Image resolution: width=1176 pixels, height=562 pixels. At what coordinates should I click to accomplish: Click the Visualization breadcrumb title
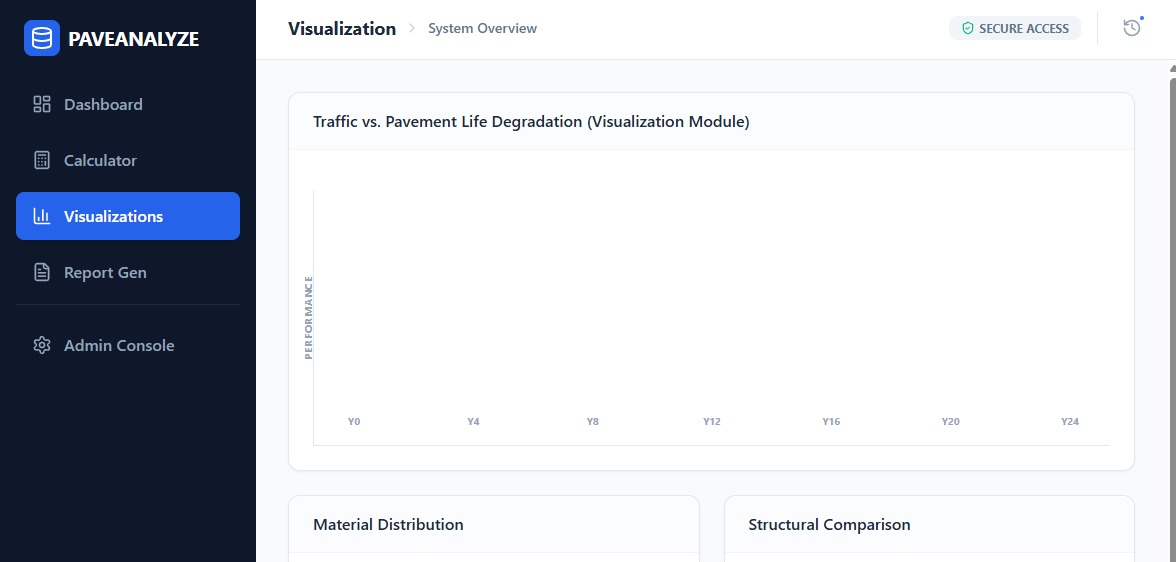tap(342, 29)
